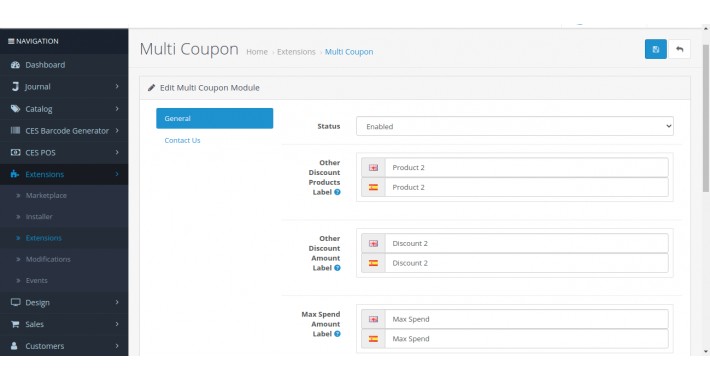This screenshot has height=380, width=710.
Task: Click the Journal J icon
Action: point(15,87)
